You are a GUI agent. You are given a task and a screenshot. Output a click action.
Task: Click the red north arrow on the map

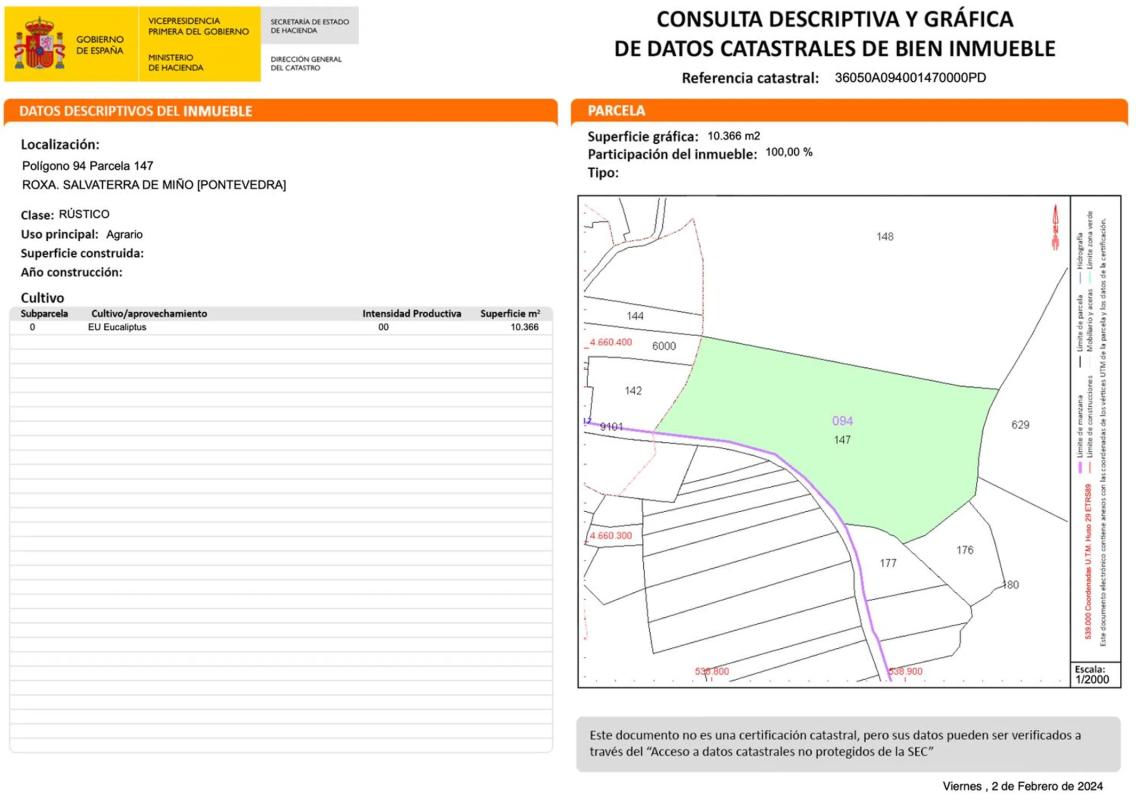(x=1054, y=226)
